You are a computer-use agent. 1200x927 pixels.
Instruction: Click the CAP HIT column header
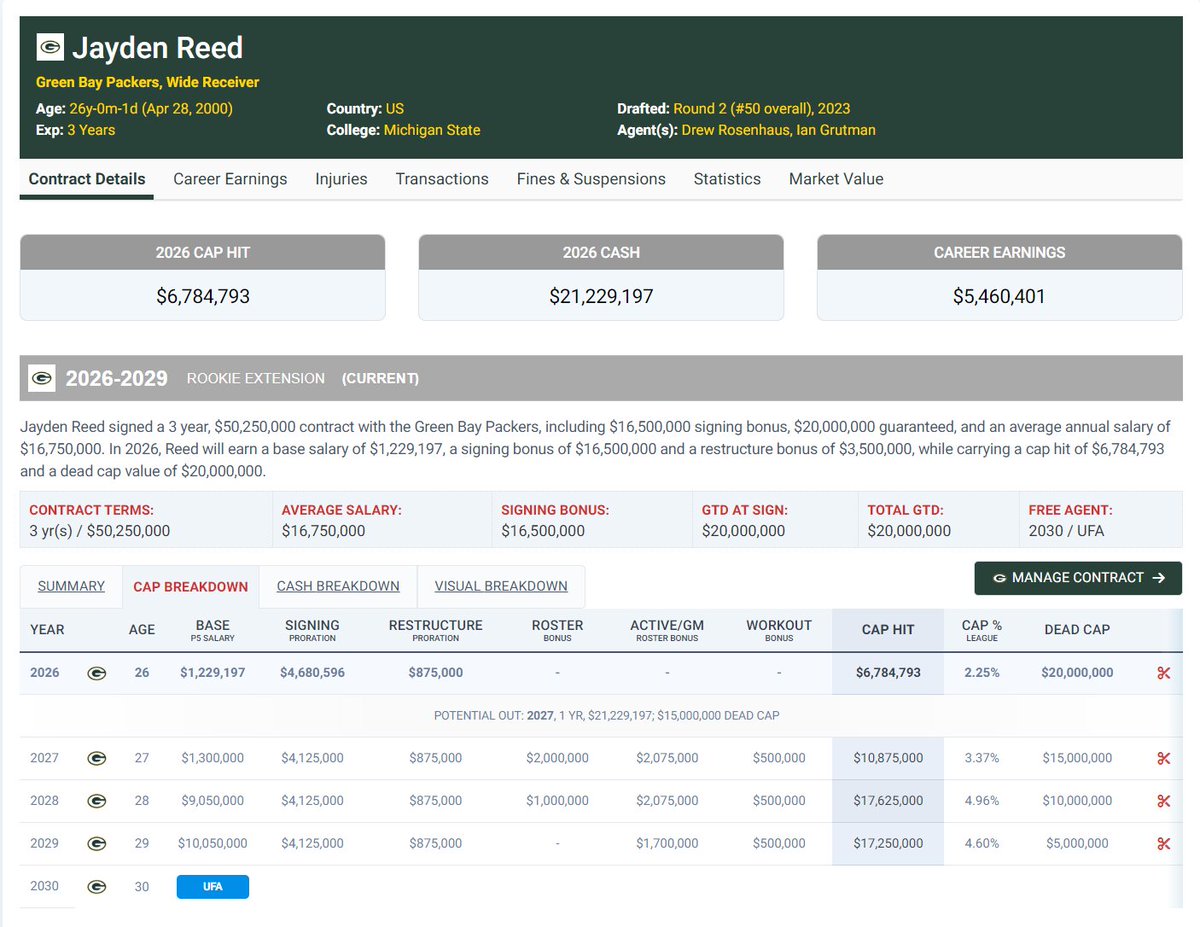tap(888, 630)
